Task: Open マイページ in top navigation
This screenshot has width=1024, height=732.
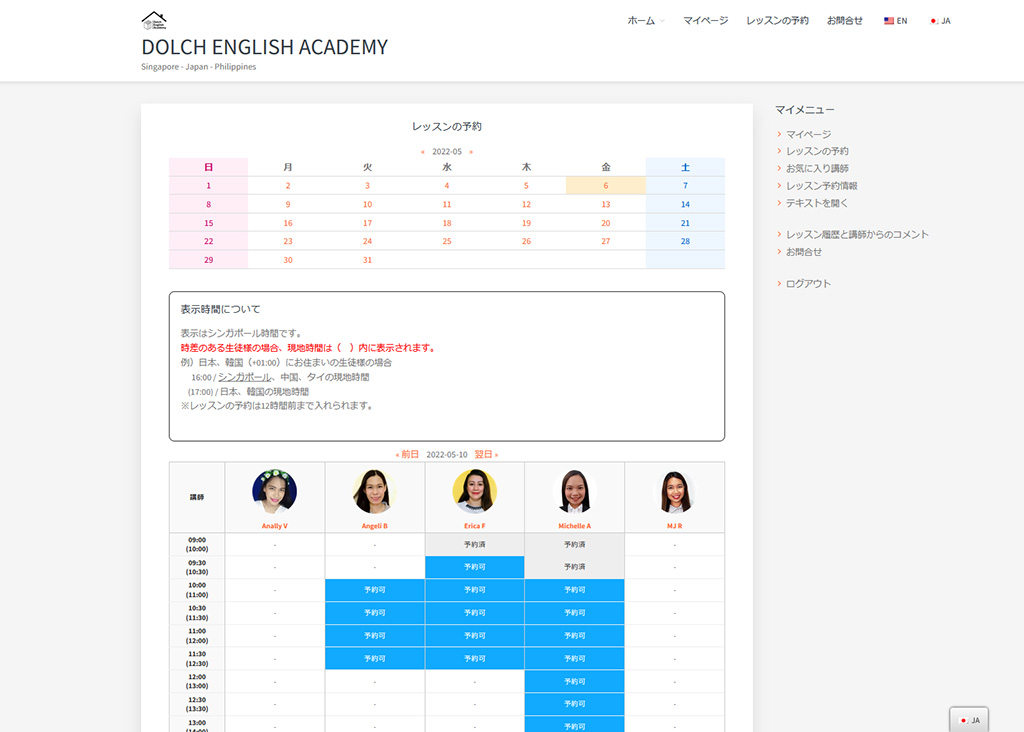Action: tap(705, 21)
